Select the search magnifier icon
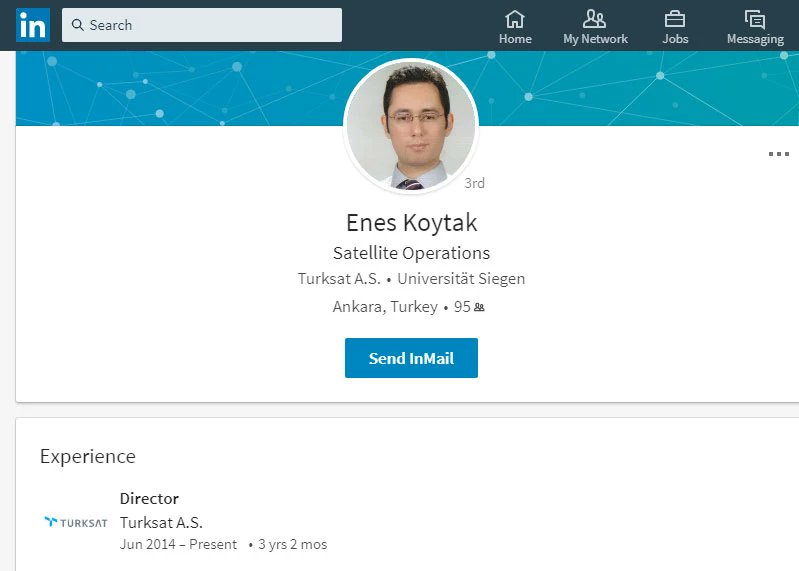 77,25
